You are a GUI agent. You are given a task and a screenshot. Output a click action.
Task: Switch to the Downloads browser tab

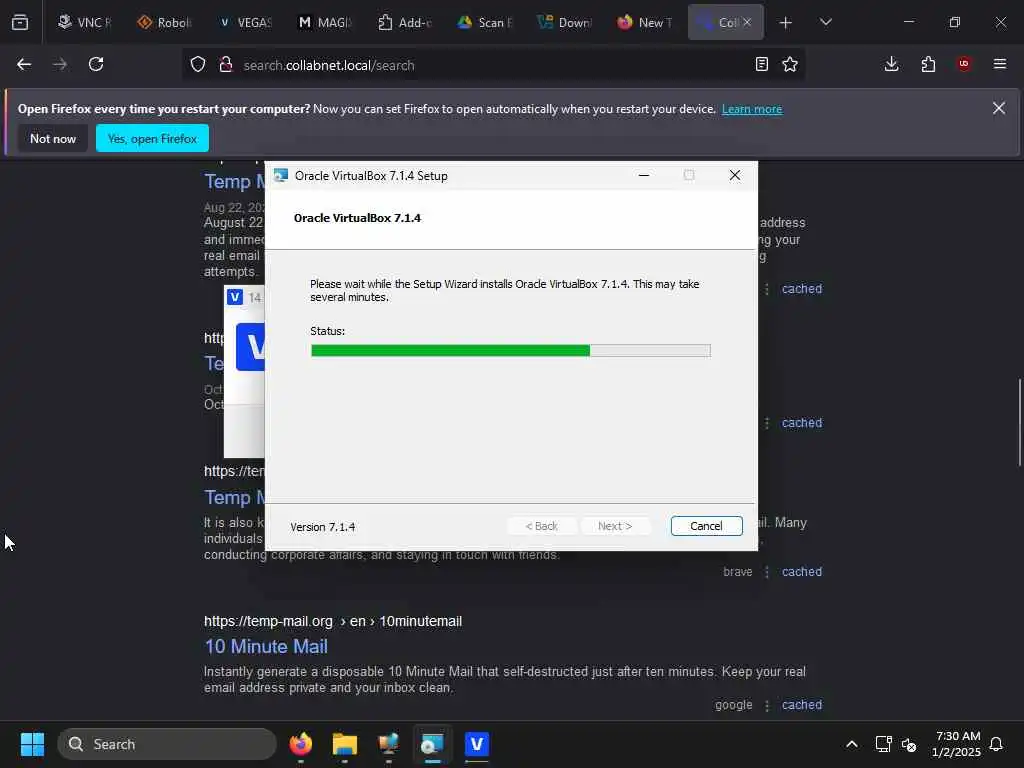pyautogui.click(x=564, y=22)
